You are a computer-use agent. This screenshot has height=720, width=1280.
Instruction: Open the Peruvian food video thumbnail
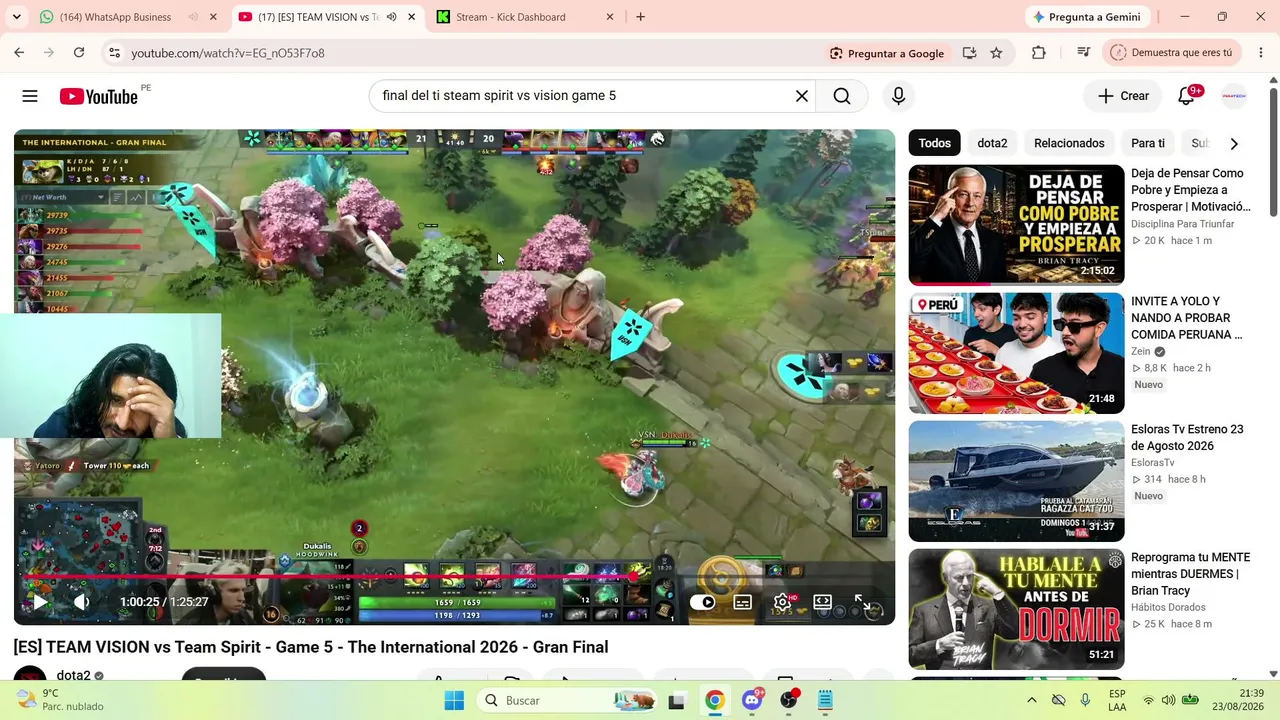(x=1016, y=353)
